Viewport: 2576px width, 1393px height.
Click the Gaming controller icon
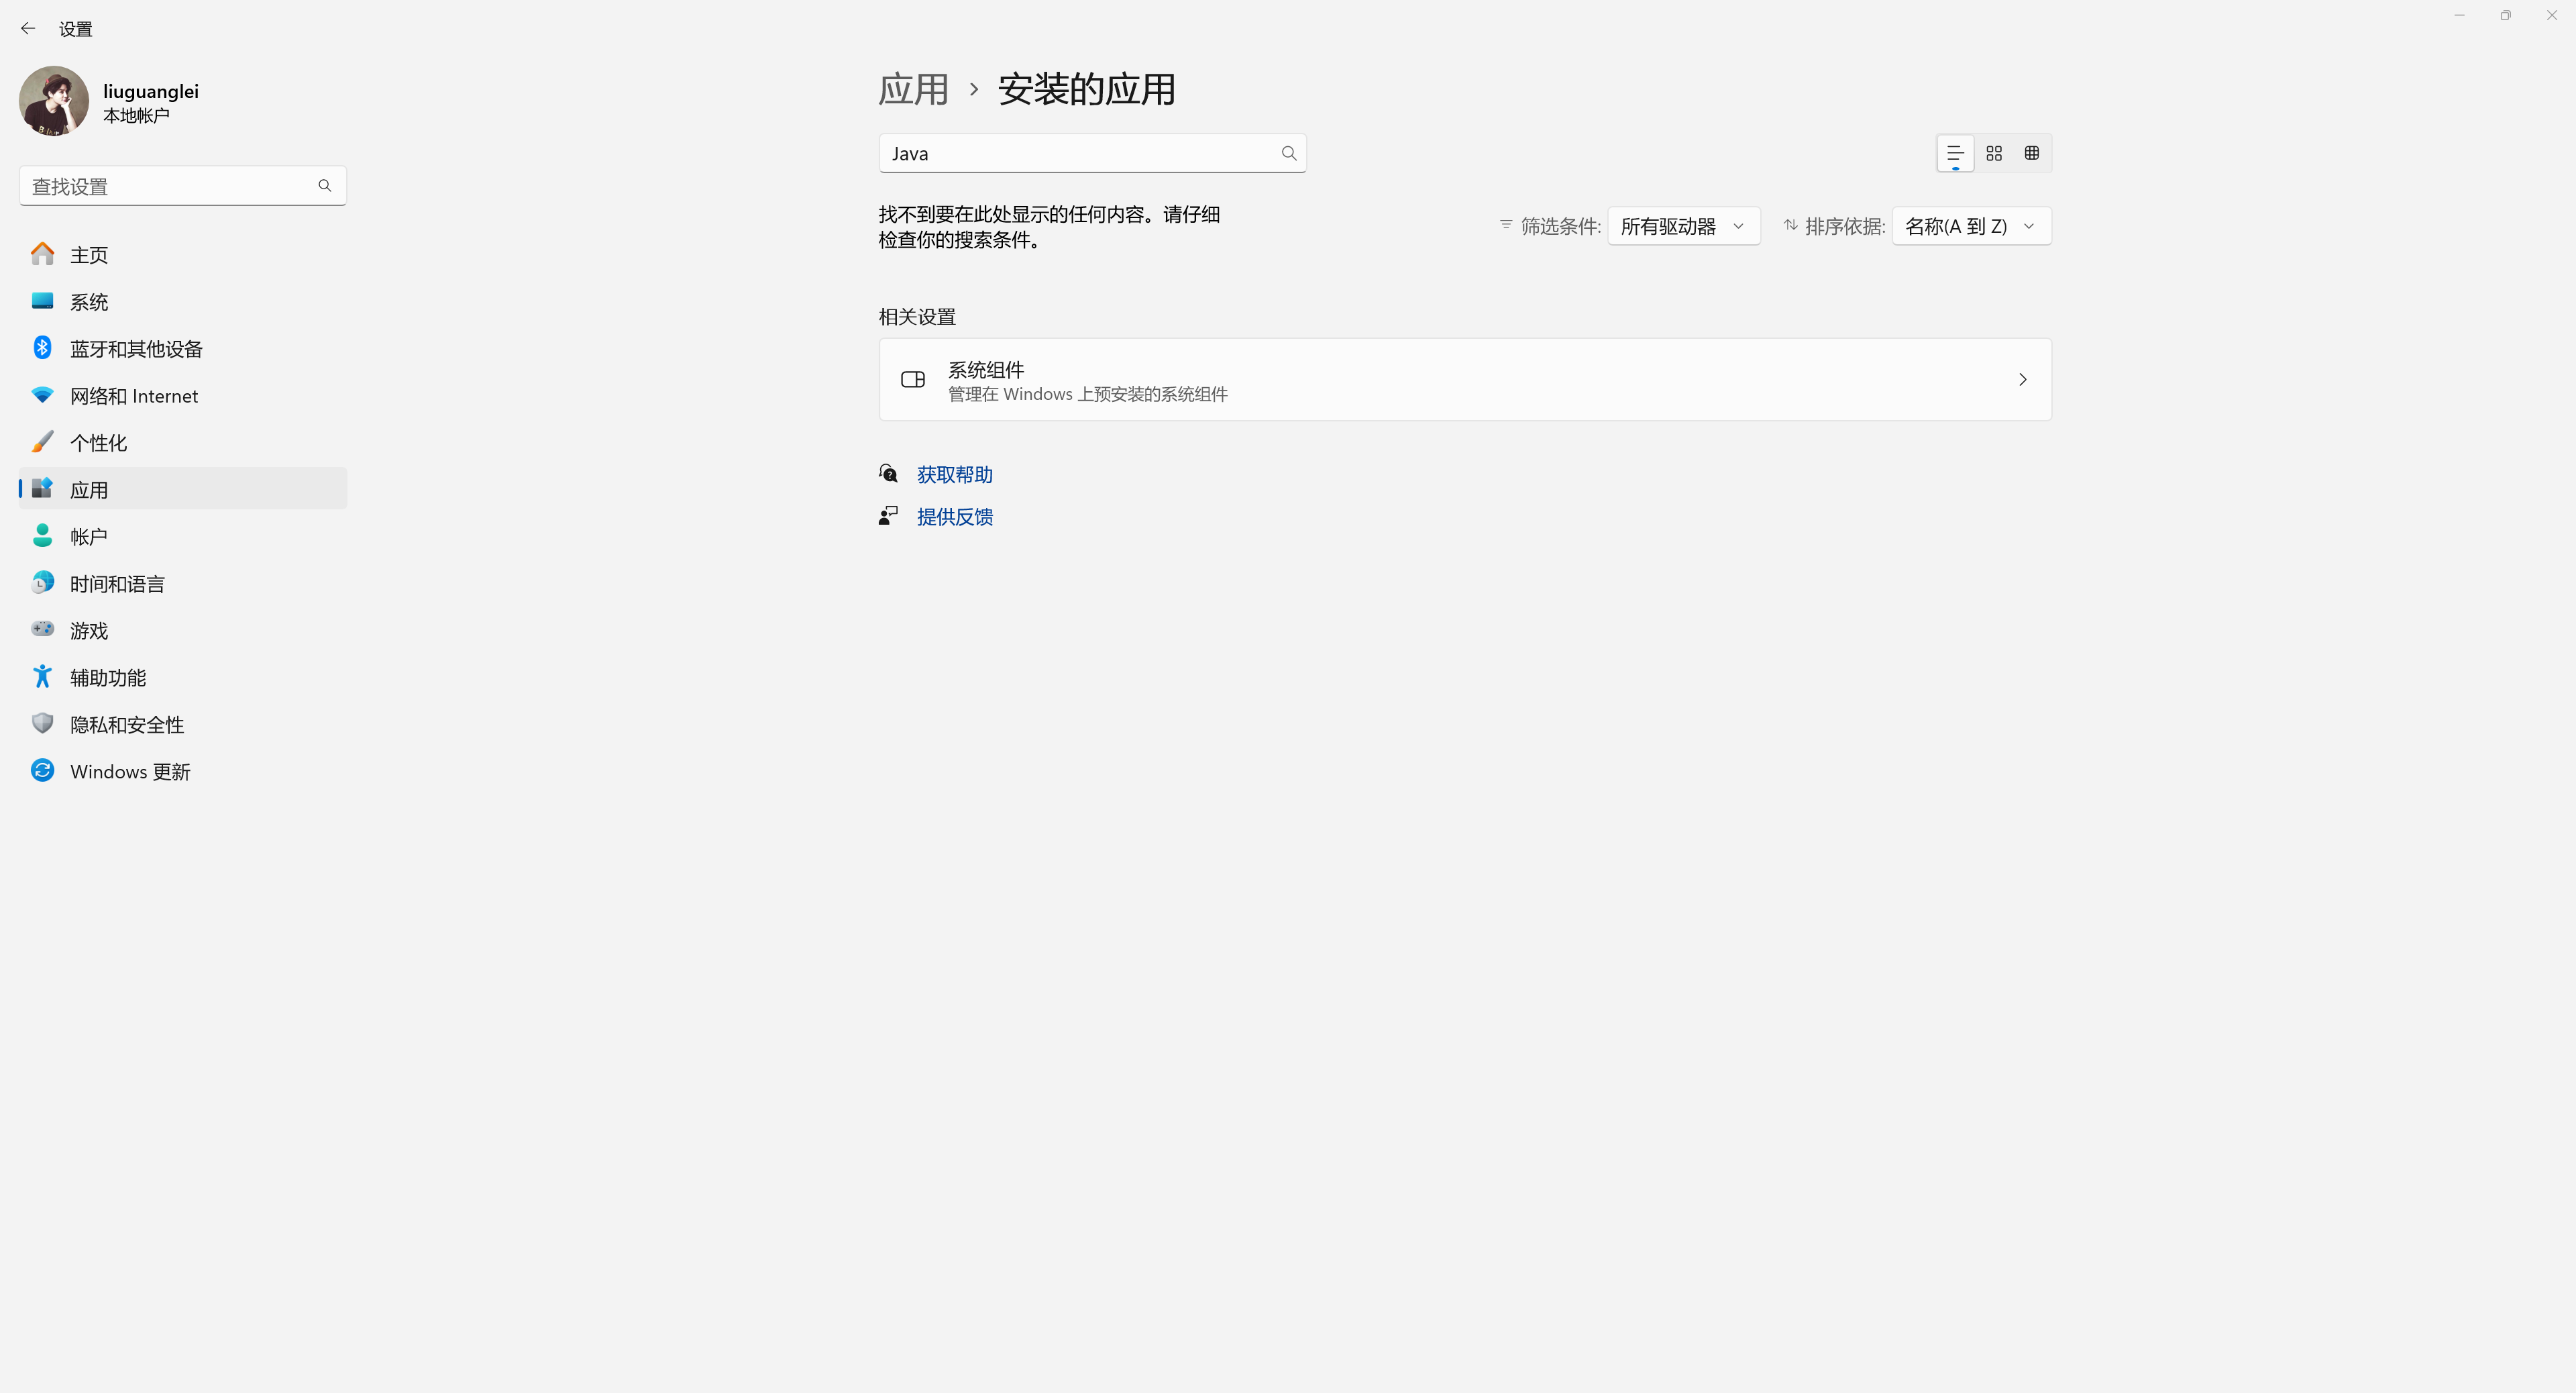(x=42, y=630)
